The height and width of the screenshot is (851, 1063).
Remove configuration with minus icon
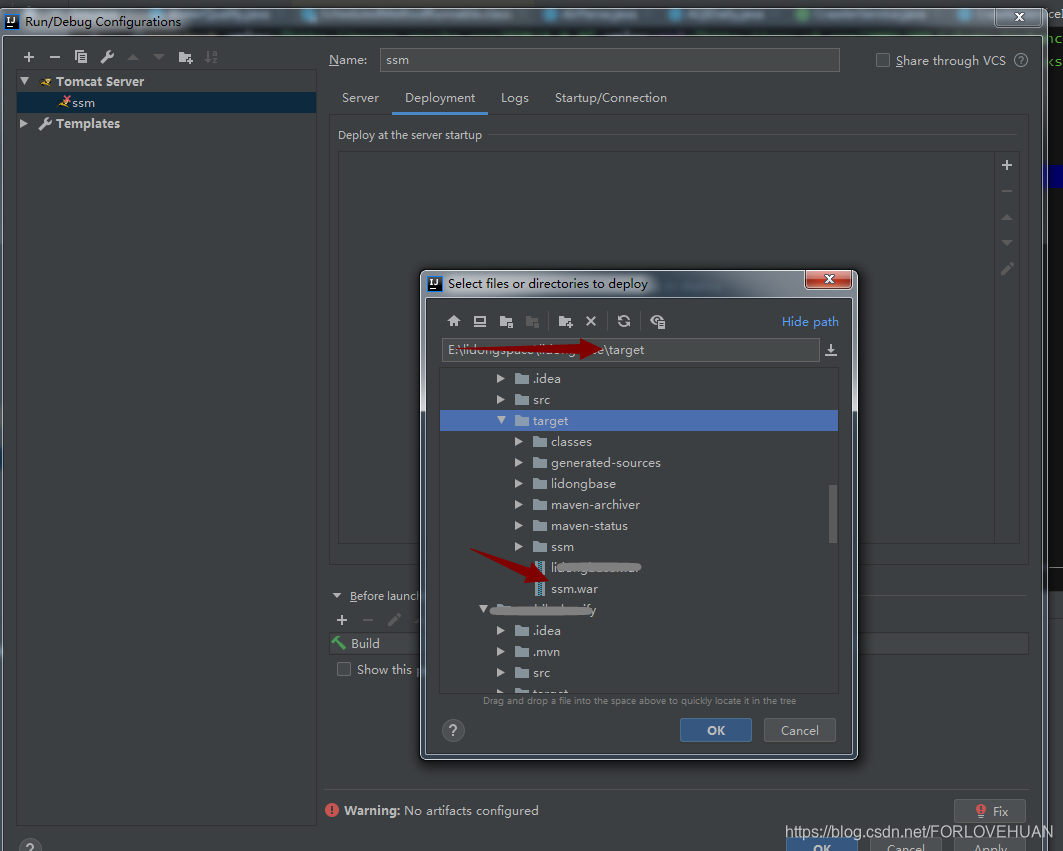click(55, 58)
